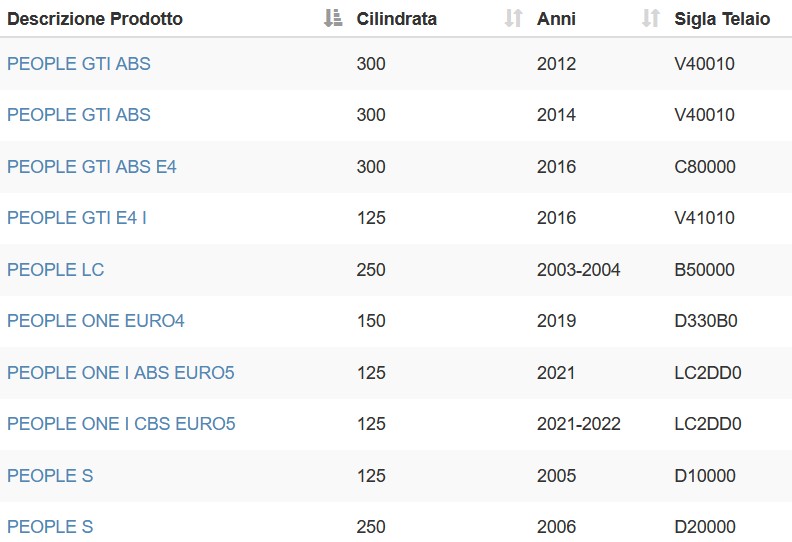
Task: Sort by Cilindrata using its arrows icon
Action: 513,18
